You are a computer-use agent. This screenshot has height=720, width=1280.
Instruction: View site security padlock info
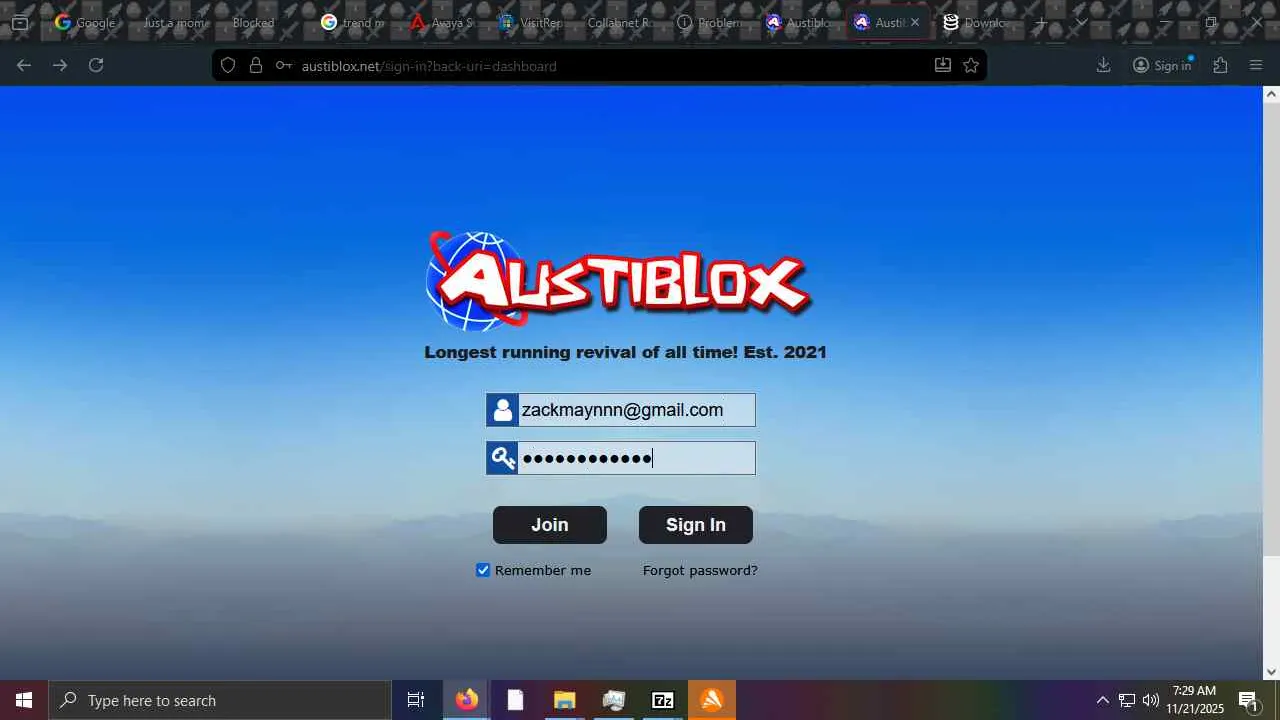pos(256,65)
